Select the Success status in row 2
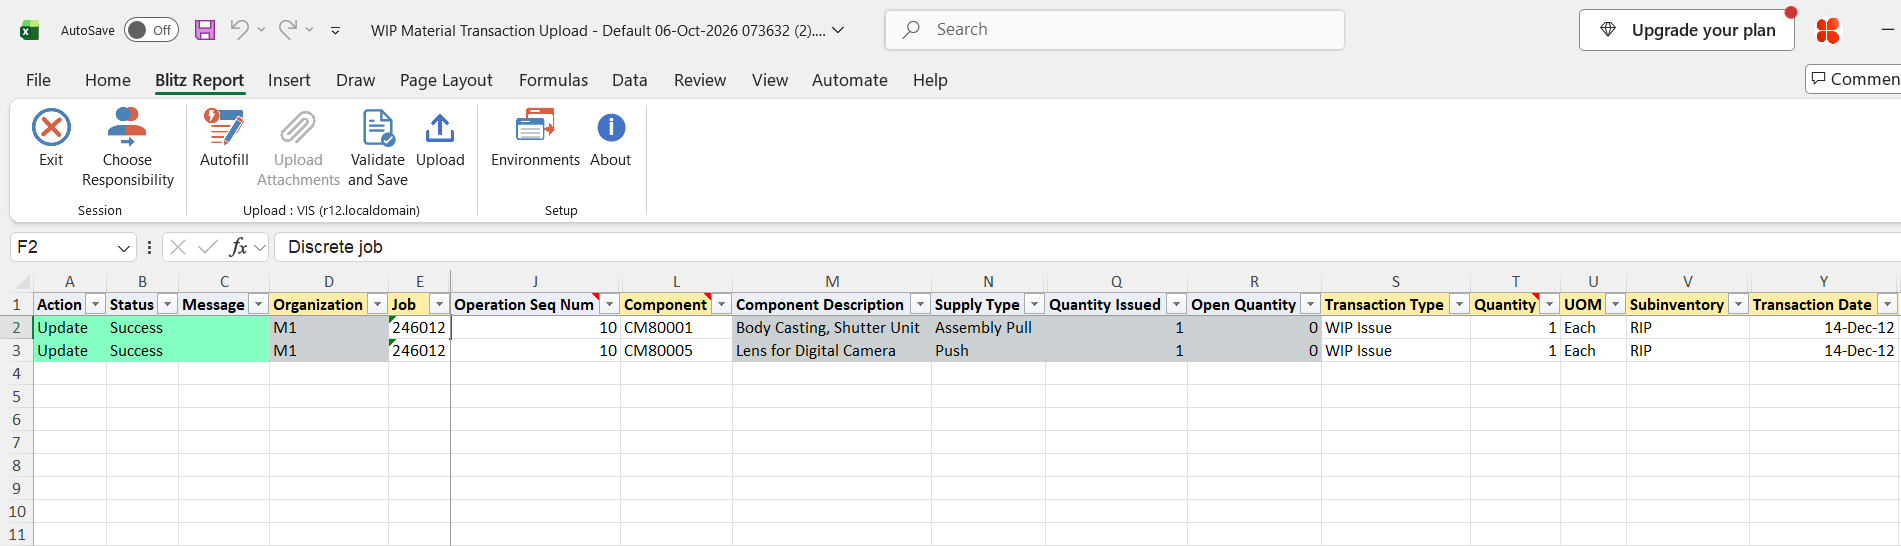Viewport: 1901px width, 546px height. (x=142, y=327)
